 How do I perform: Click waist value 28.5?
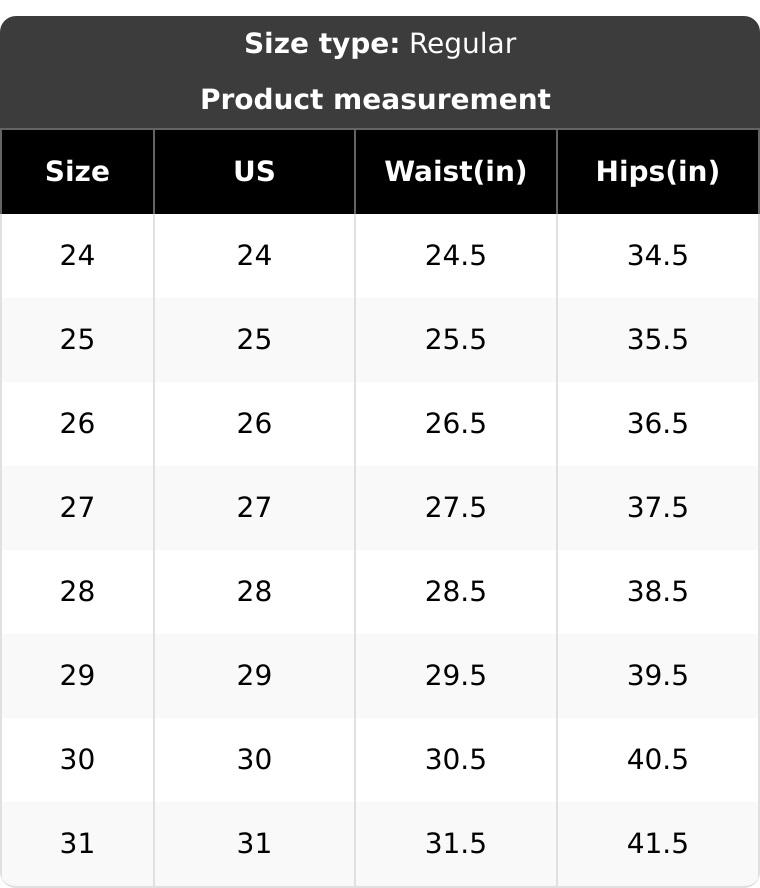click(455, 592)
